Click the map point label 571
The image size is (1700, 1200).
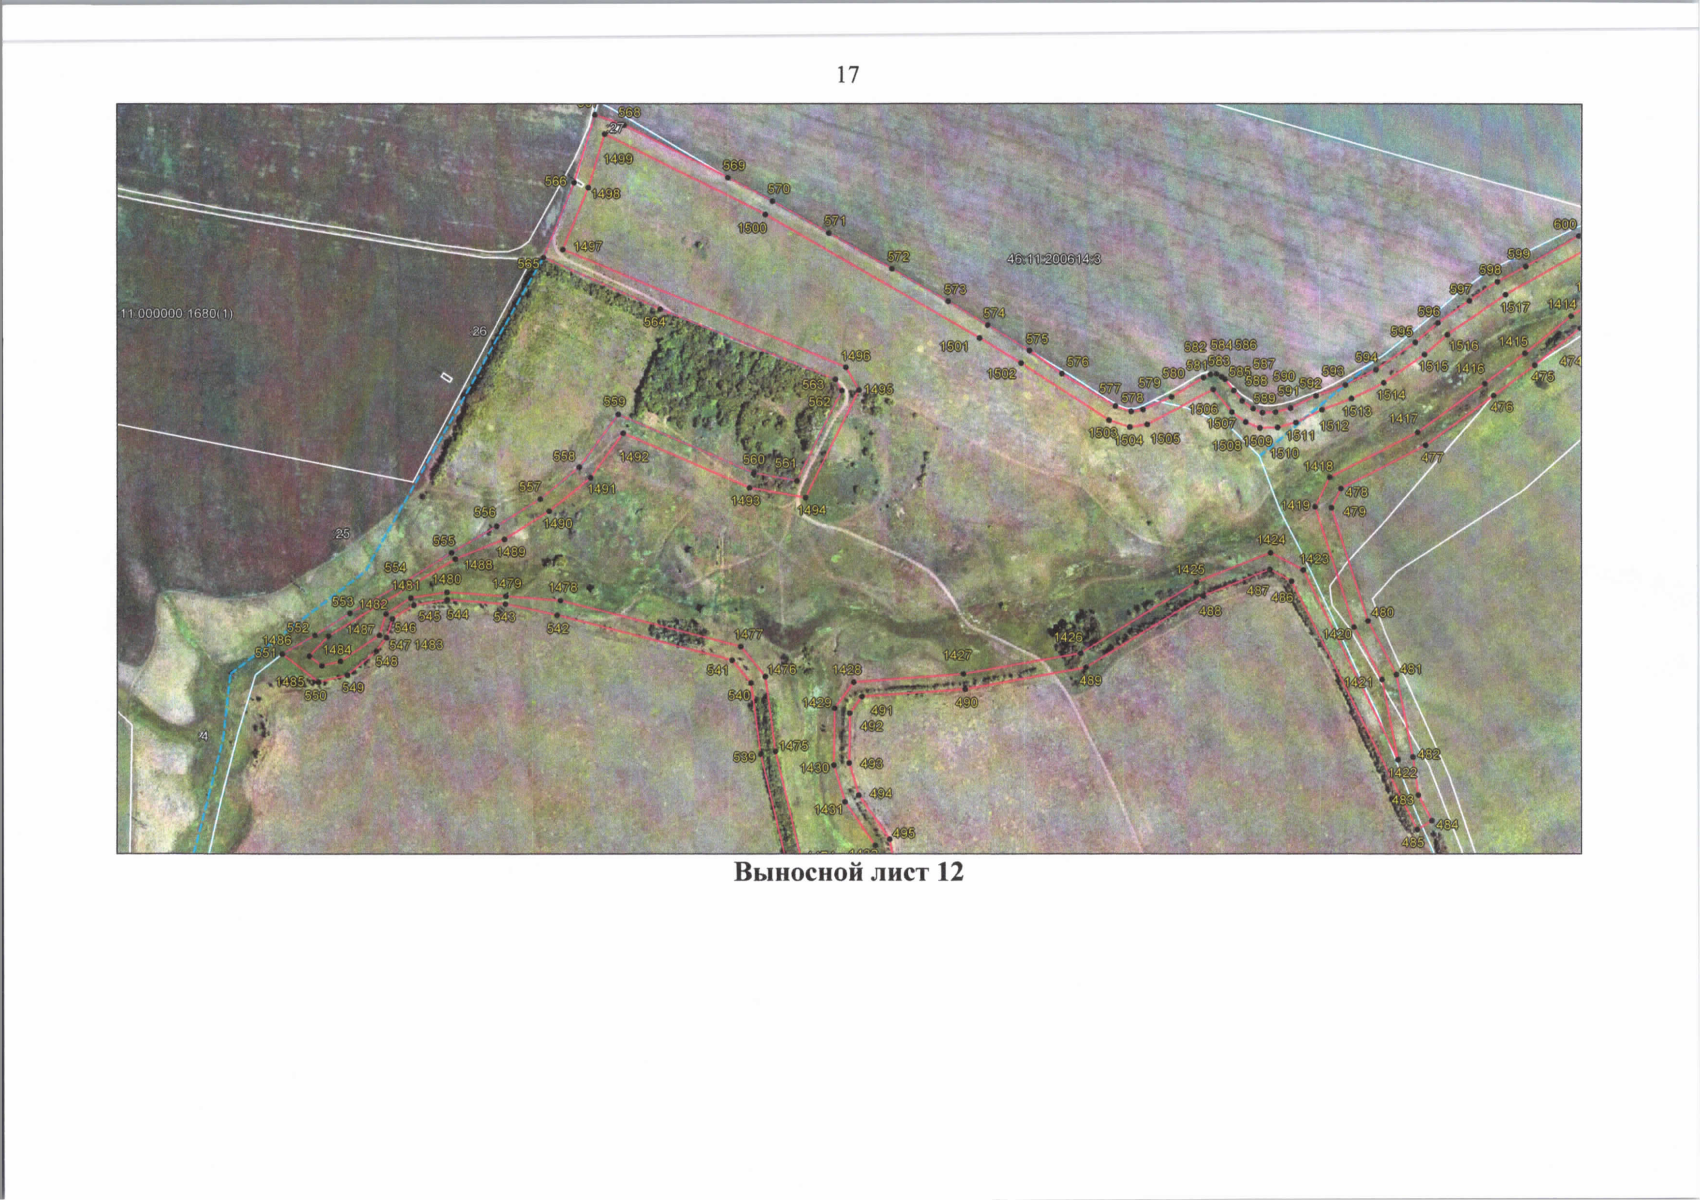pyautogui.click(x=835, y=221)
